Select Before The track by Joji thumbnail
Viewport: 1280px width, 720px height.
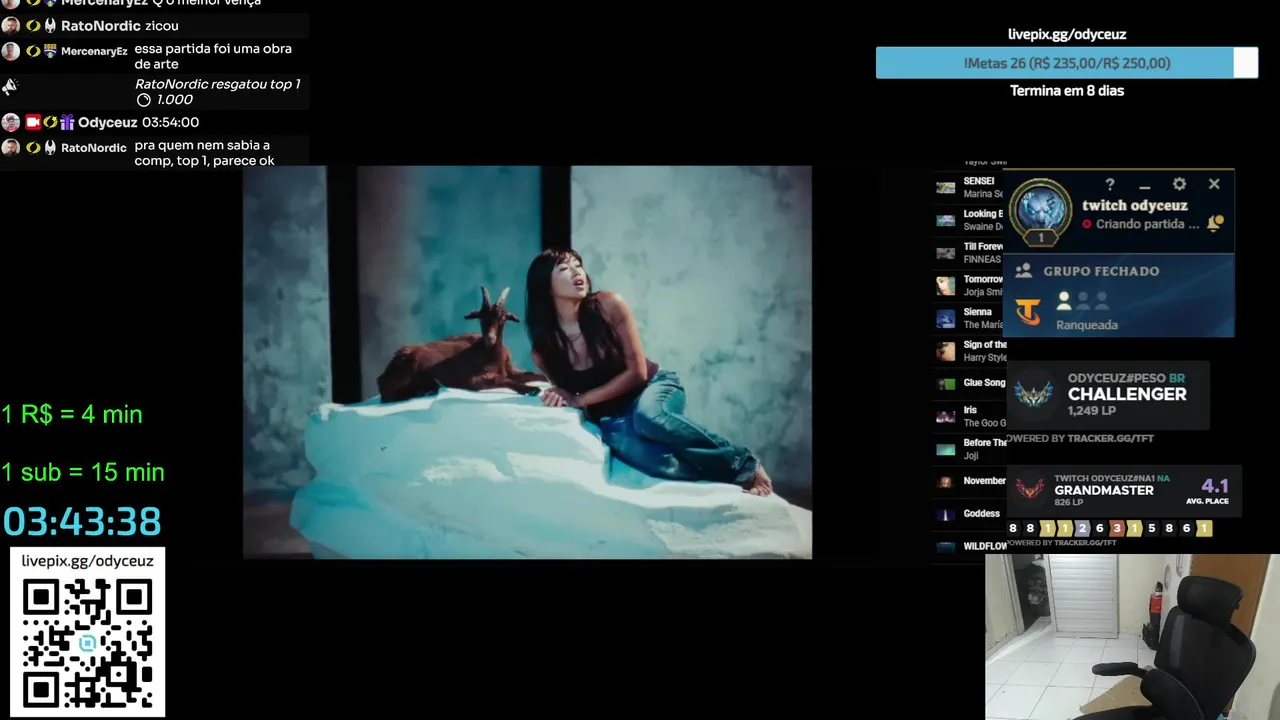[x=945, y=449]
